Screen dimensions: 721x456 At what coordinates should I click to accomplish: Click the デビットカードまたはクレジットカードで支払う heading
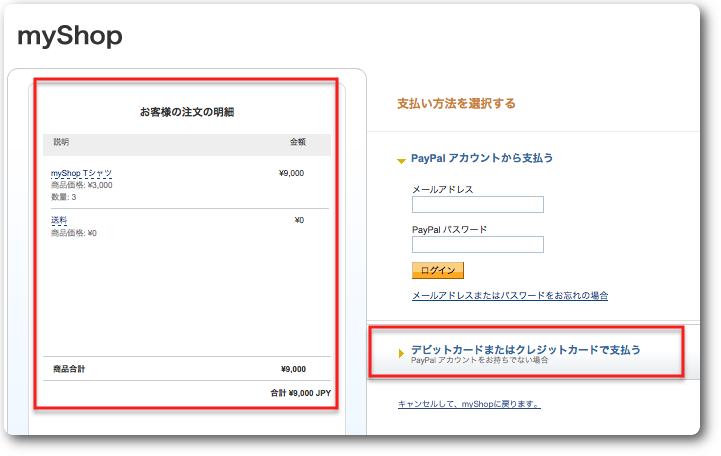(526, 349)
